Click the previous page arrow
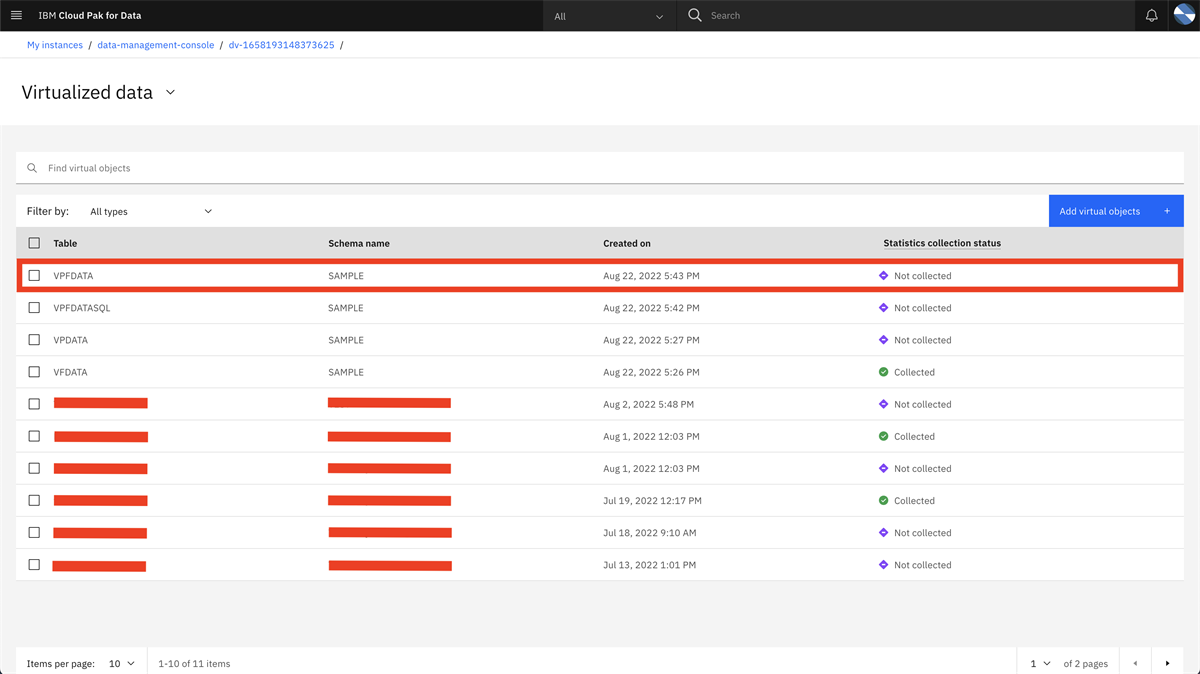 (x=1134, y=662)
